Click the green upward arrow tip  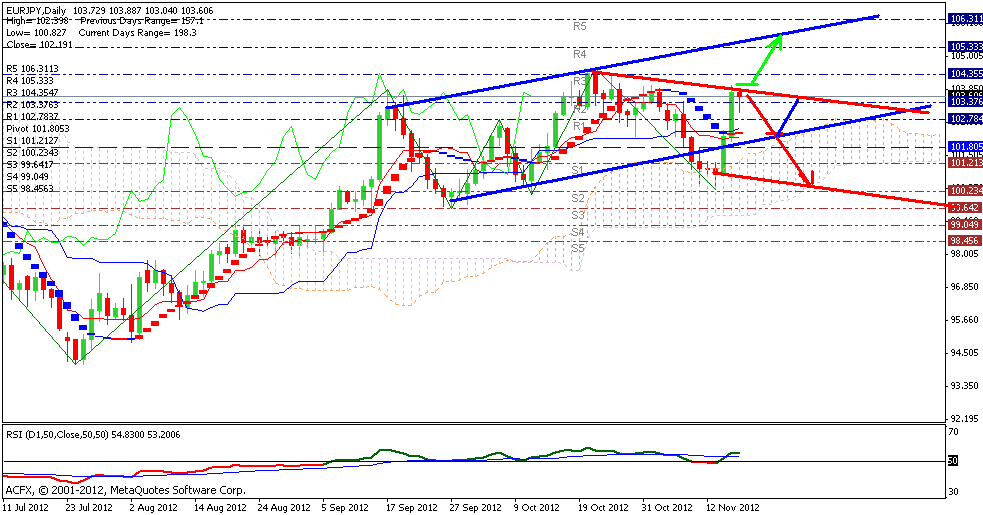pyautogui.click(x=778, y=38)
